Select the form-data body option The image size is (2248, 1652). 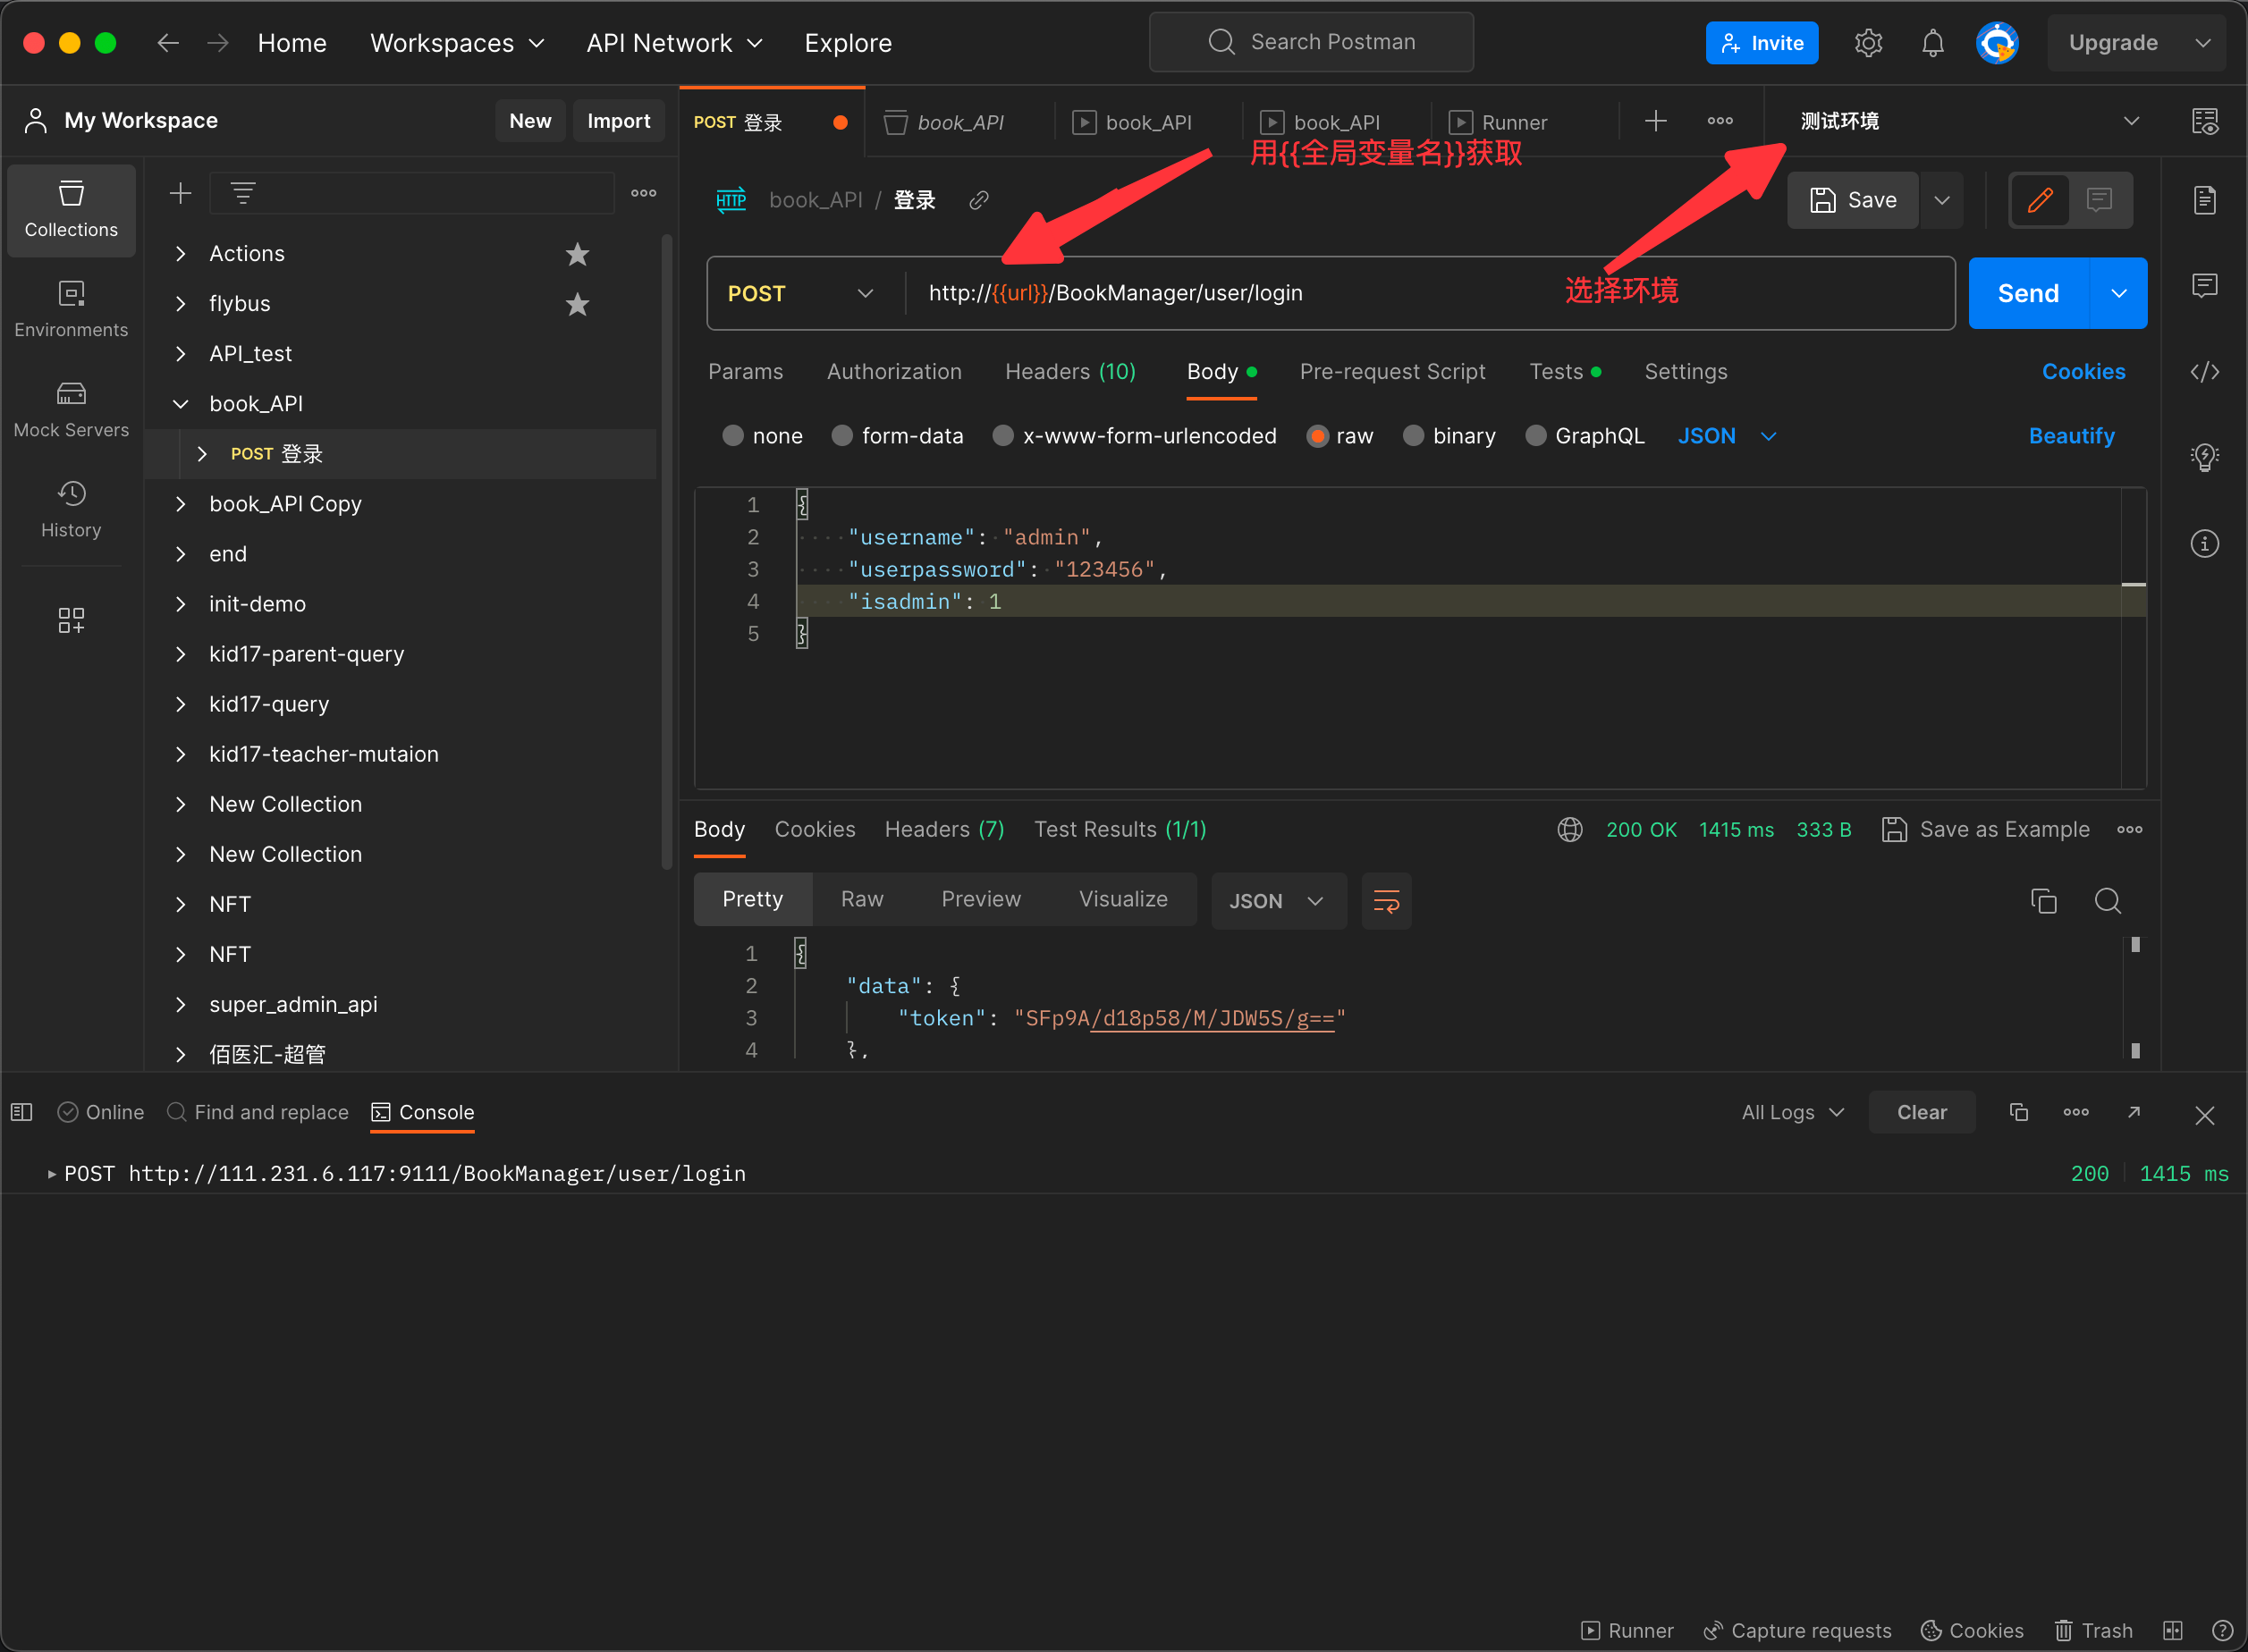(x=842, y=436)
